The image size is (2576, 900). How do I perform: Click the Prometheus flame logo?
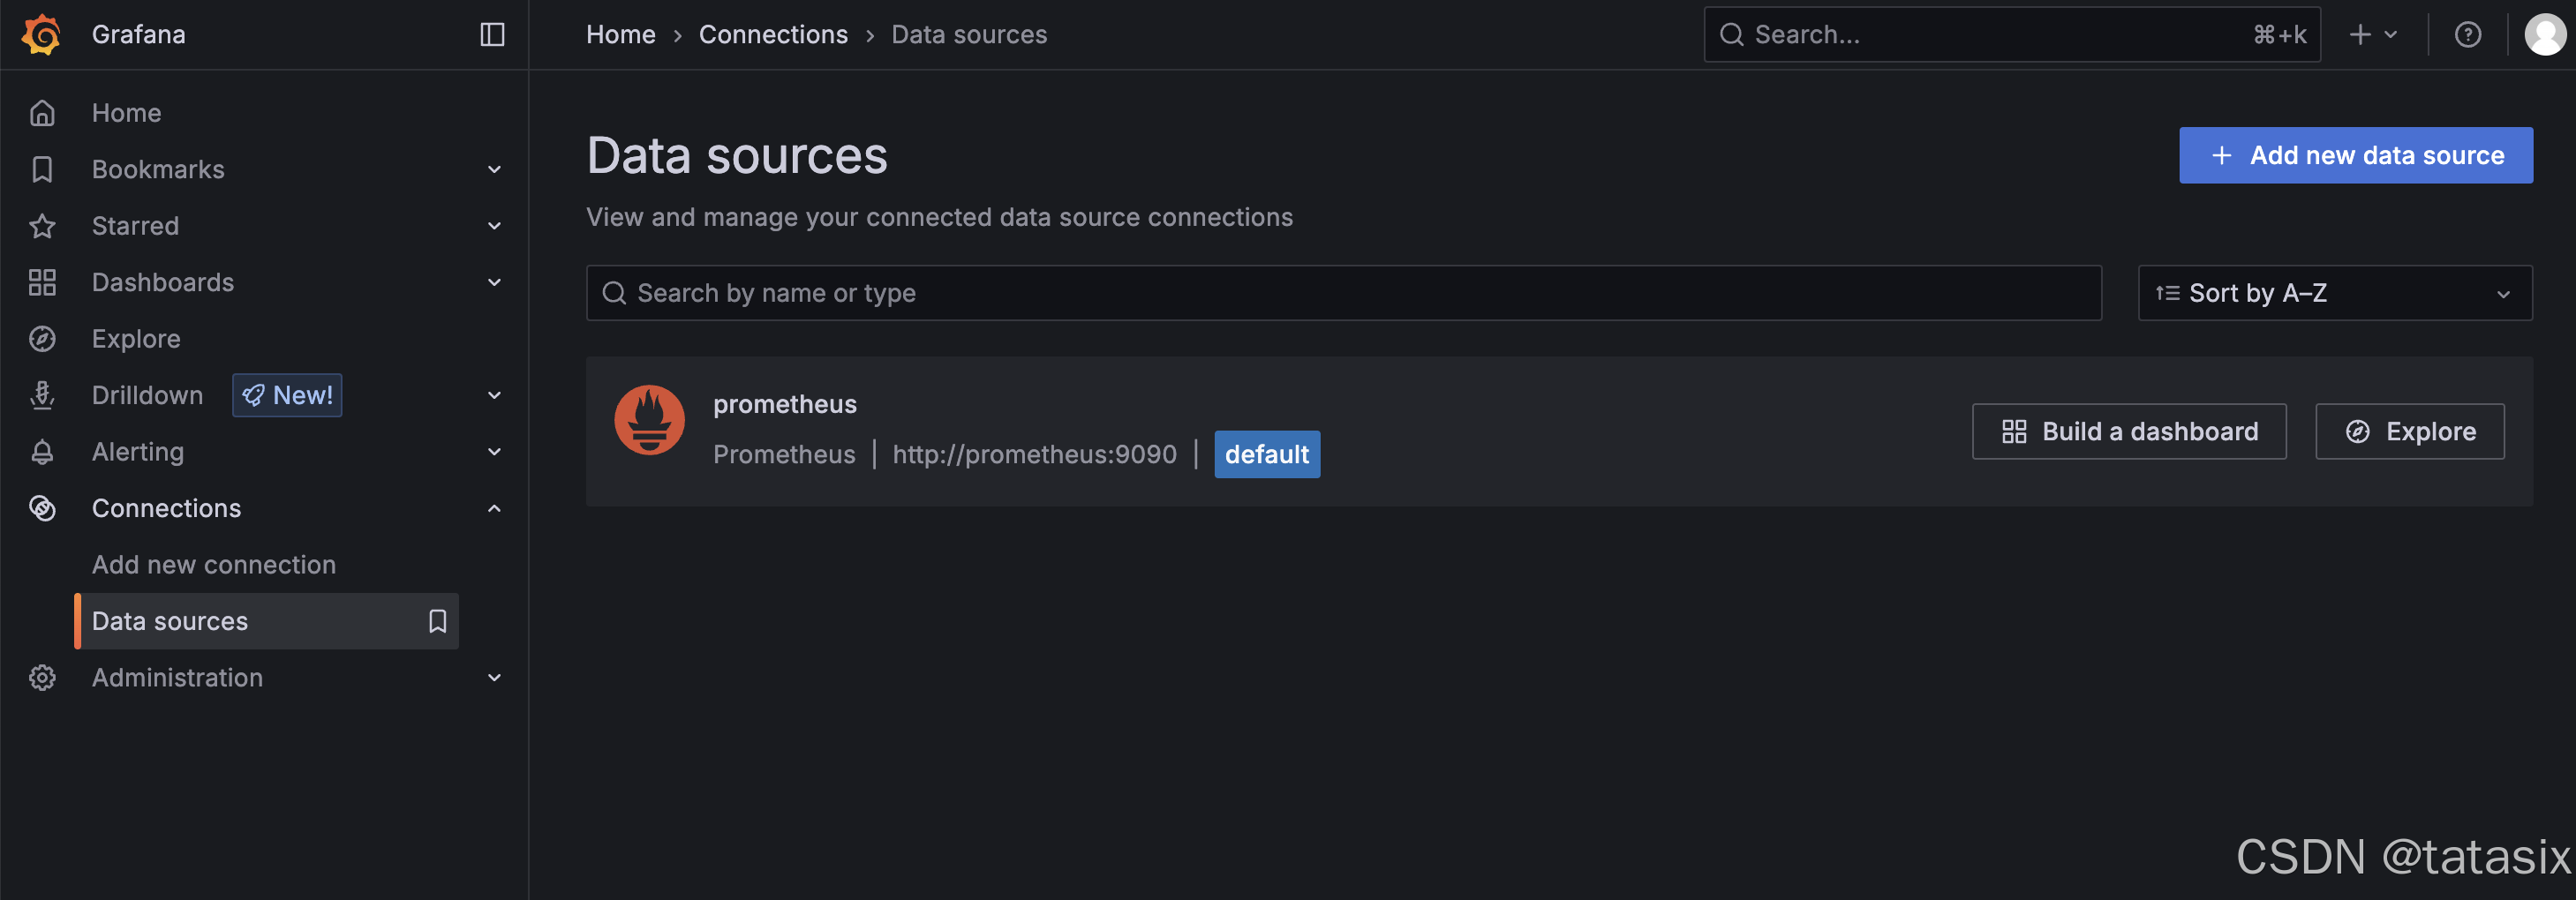[x=649, y=420]
